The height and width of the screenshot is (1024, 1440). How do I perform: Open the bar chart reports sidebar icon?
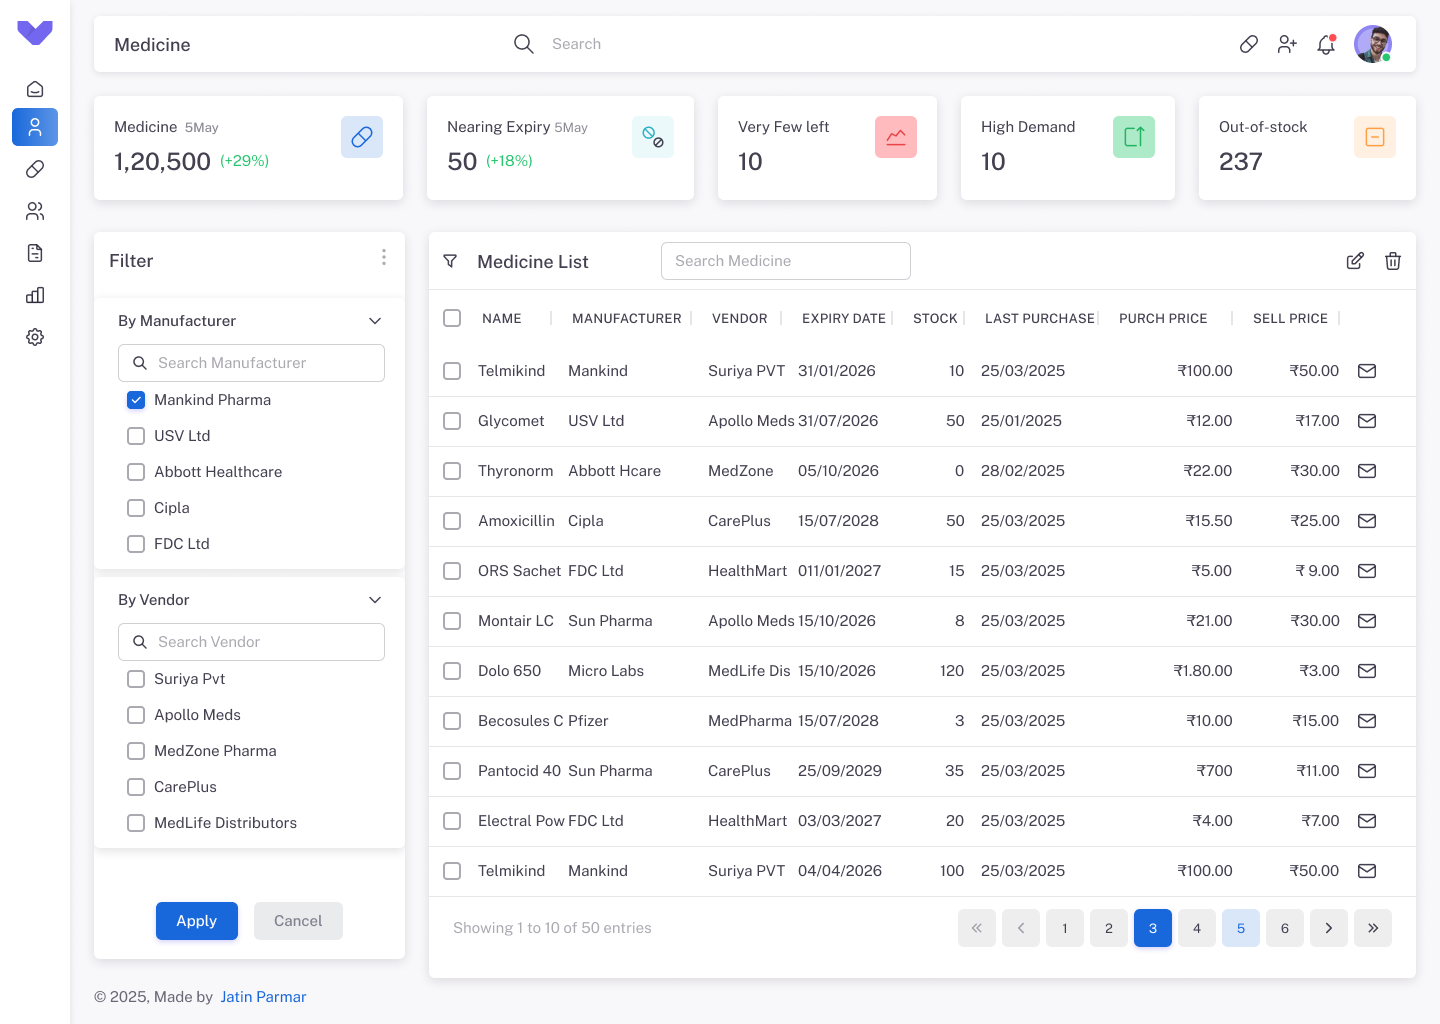click(35, 295)
